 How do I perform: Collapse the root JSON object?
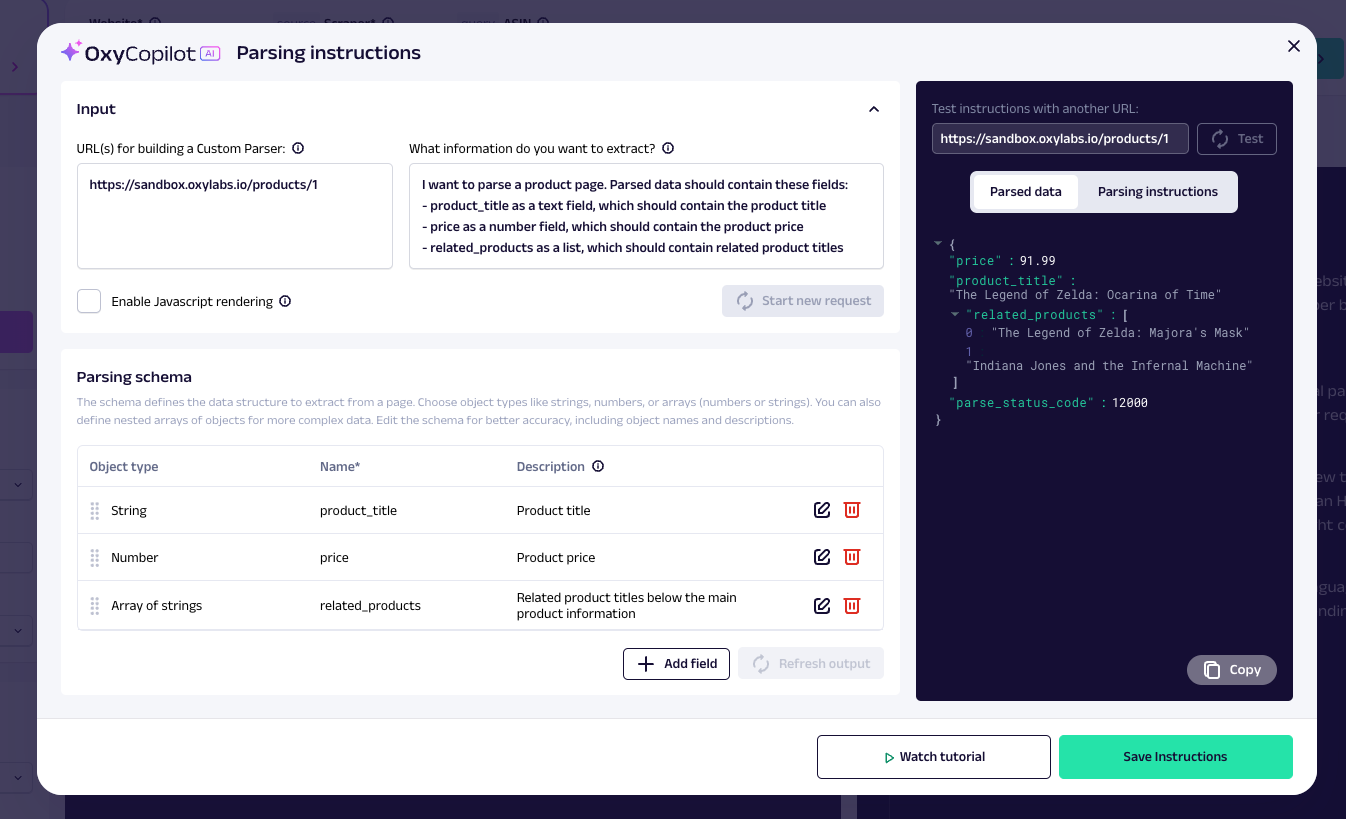coord(937,243)
